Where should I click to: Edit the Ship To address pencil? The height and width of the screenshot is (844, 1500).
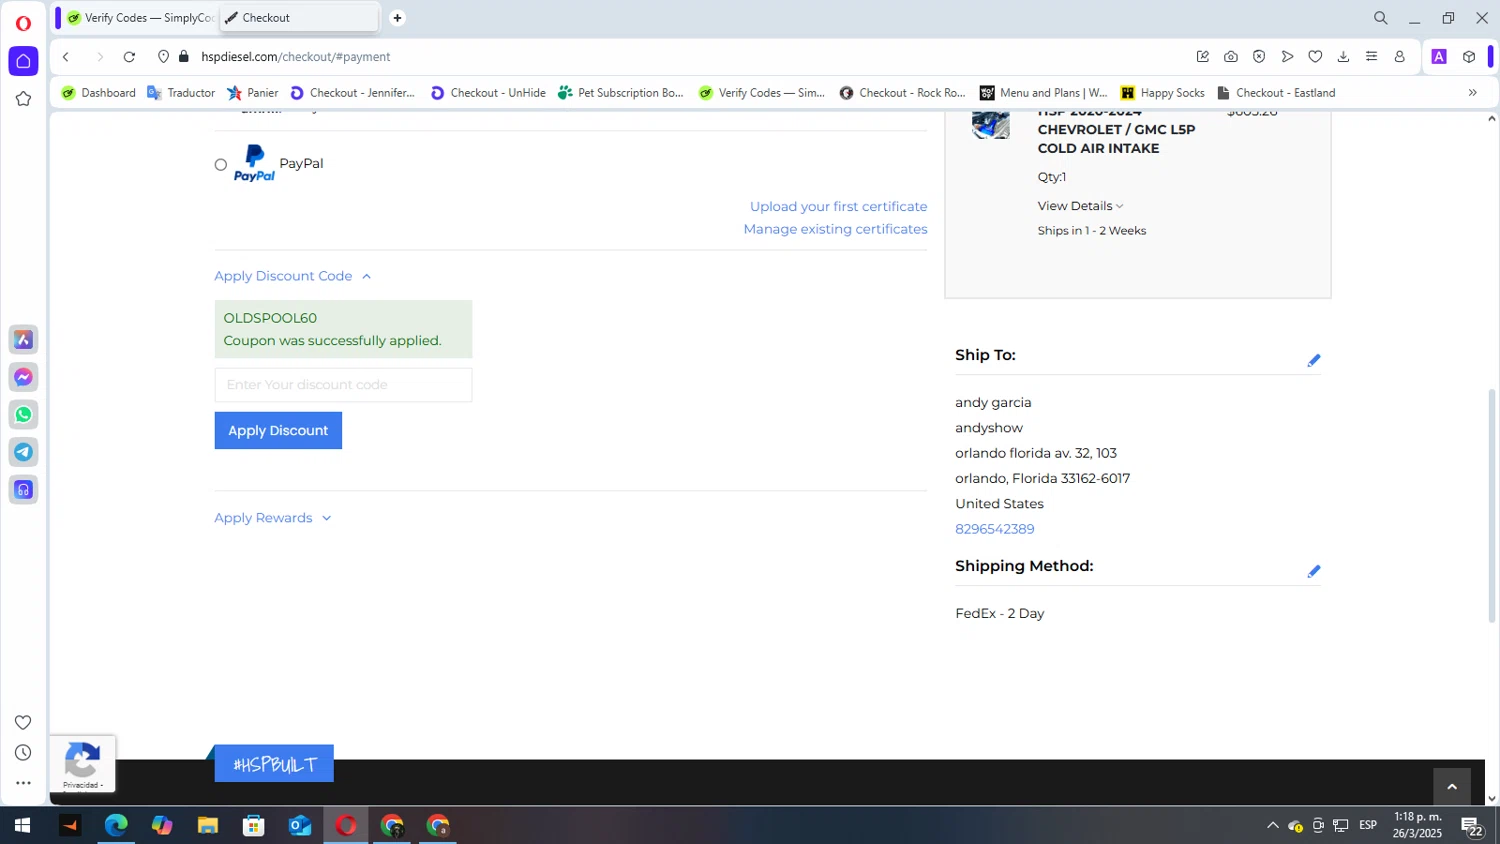1314,360
